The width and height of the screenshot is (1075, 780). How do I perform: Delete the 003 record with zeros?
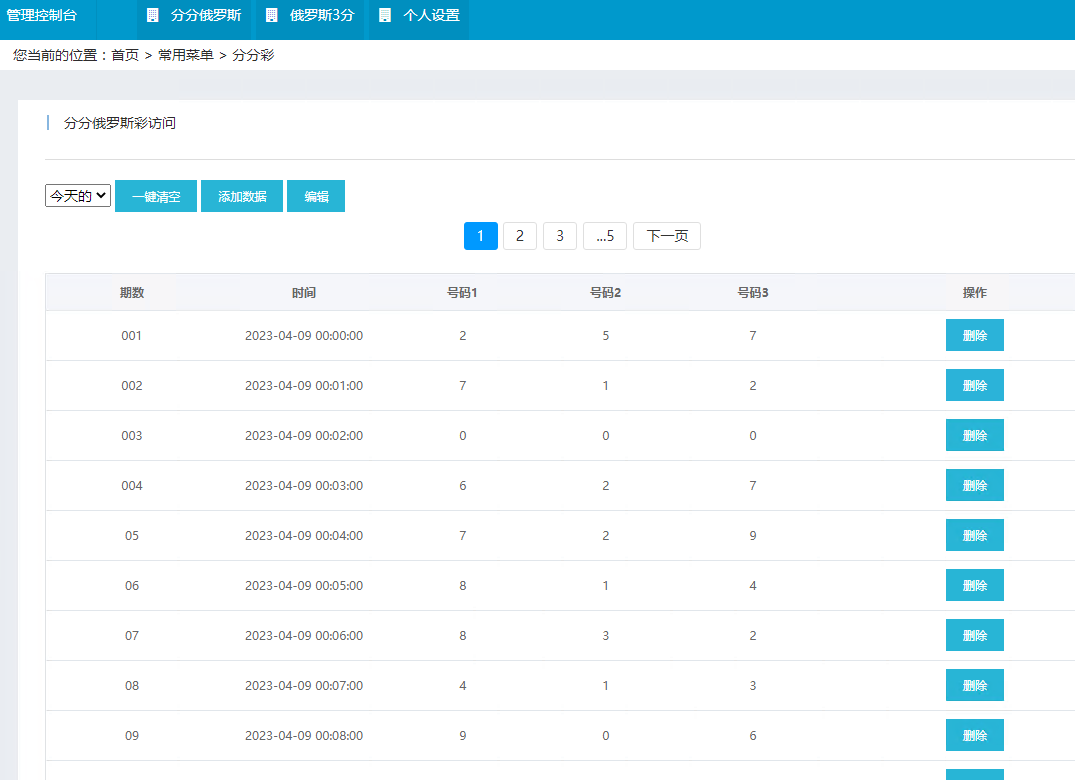tap(974, 435)
